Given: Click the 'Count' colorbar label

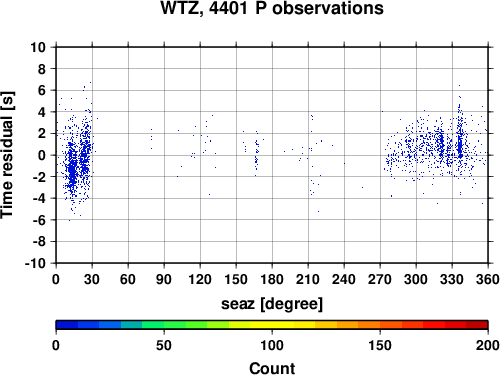Looking at the screenshot, I should point(272,368).
